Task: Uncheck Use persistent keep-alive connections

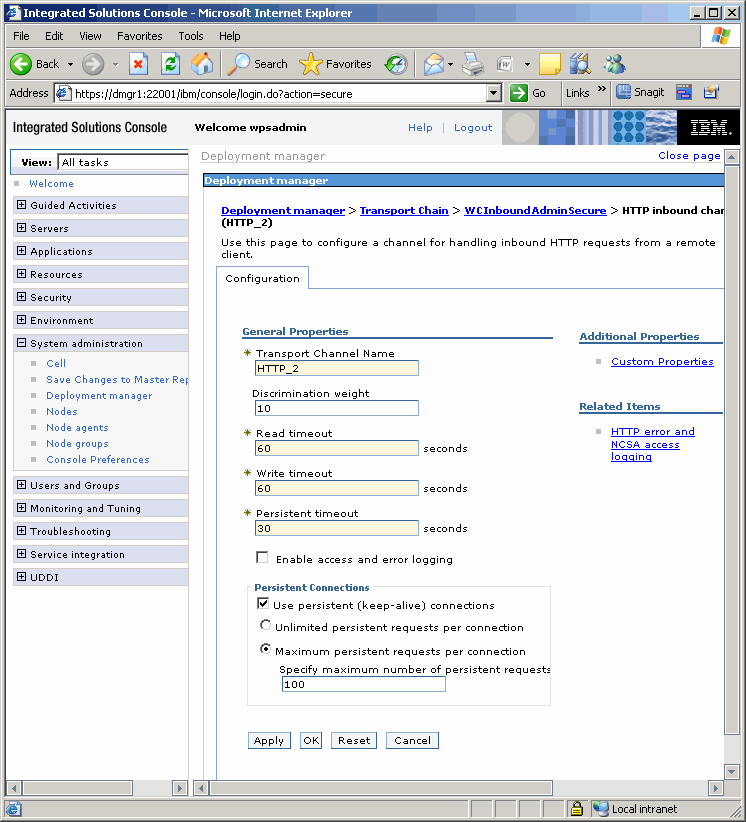Action: (263, 604)
